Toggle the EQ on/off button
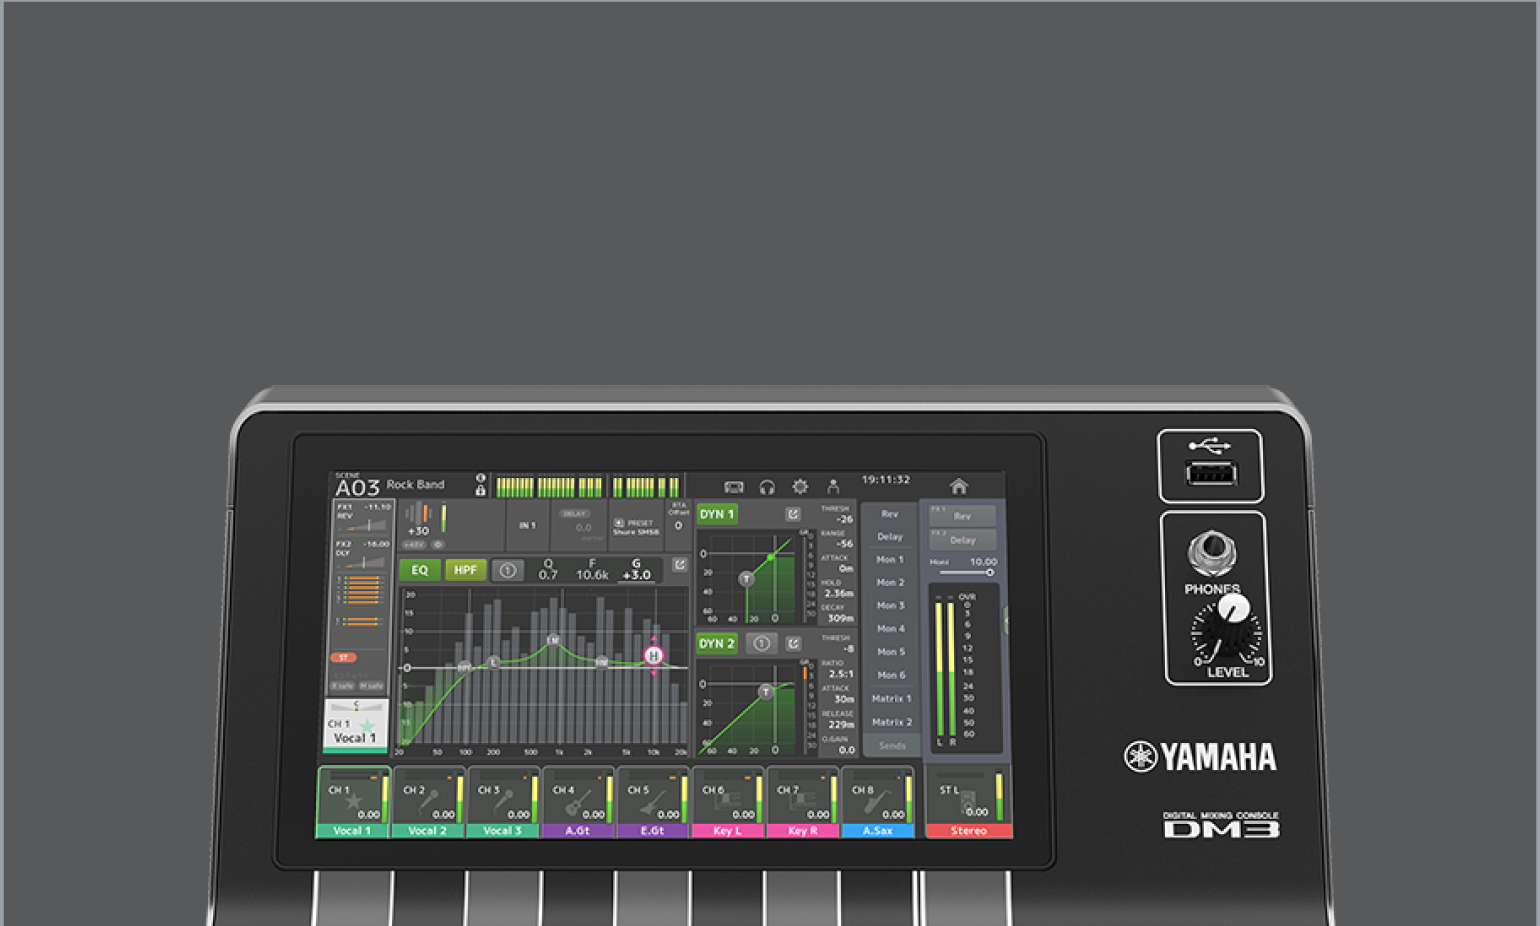This screenshot has height=926, width=1540. point(420,570)
